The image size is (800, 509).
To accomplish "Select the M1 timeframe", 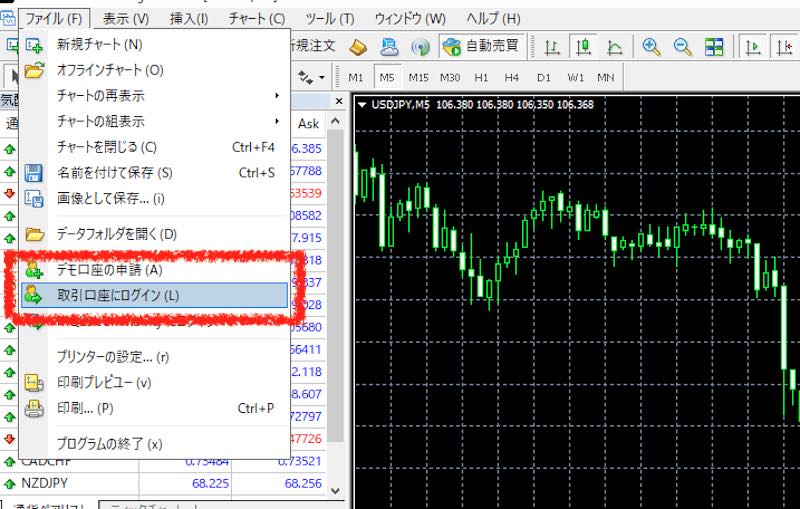I will pos(356,78).
